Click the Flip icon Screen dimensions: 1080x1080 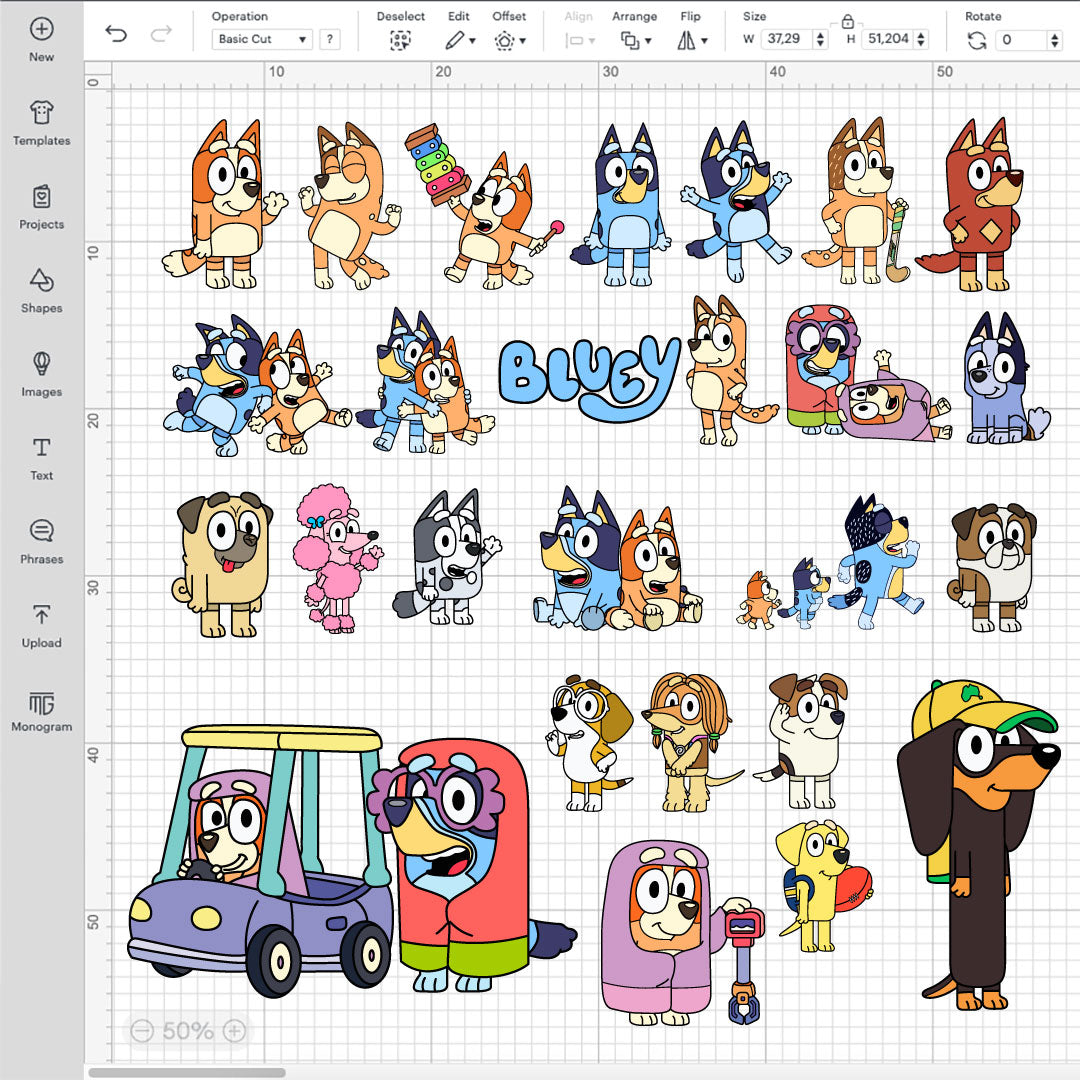pos(686,41)
